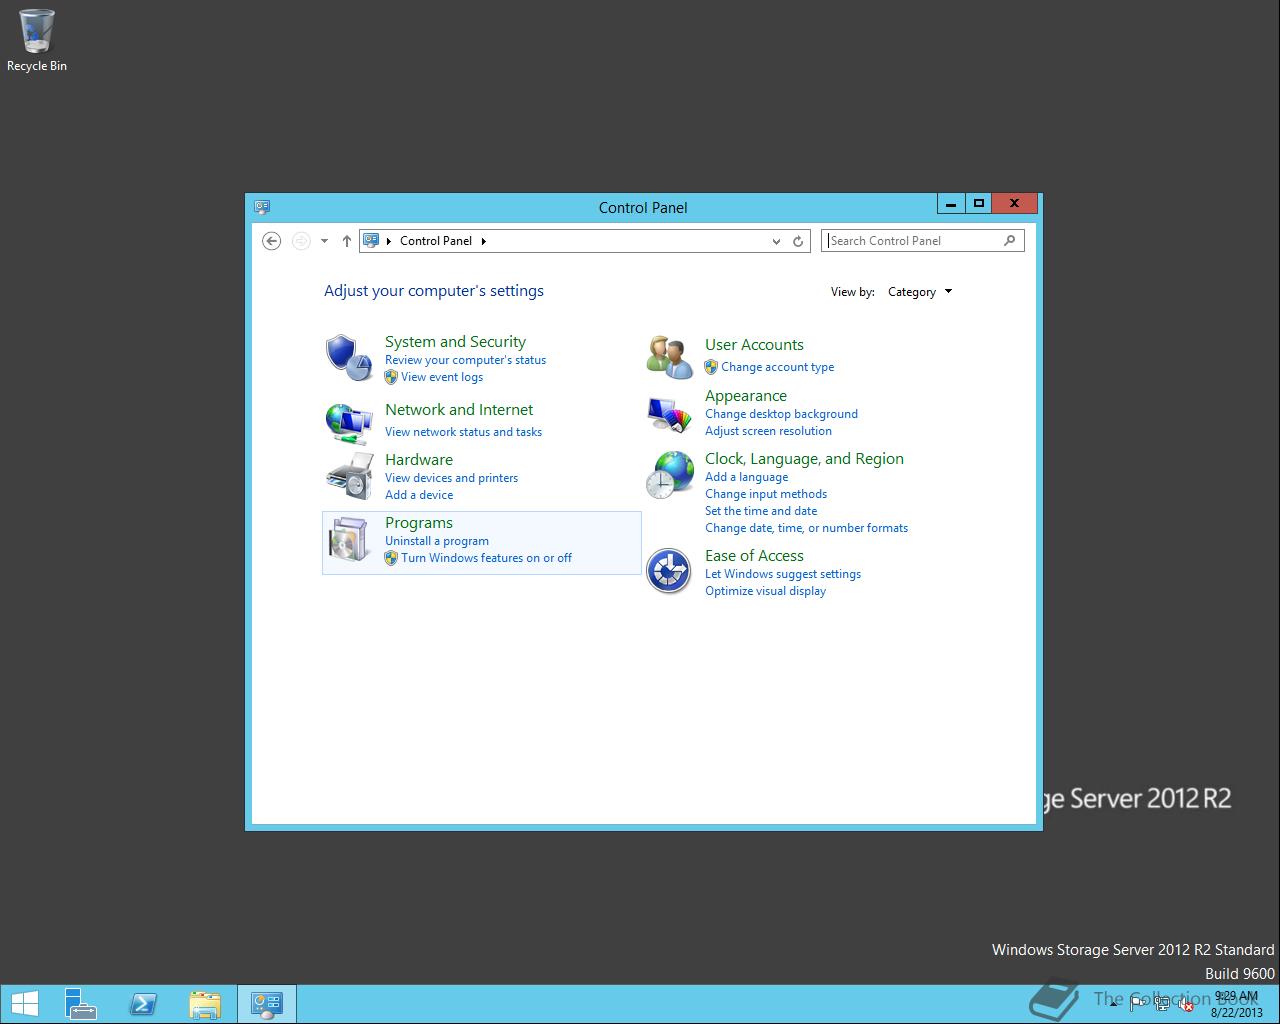Click the taskbar clock and date
Screen dimensions: 1280x1024
pos(1236,1004)
